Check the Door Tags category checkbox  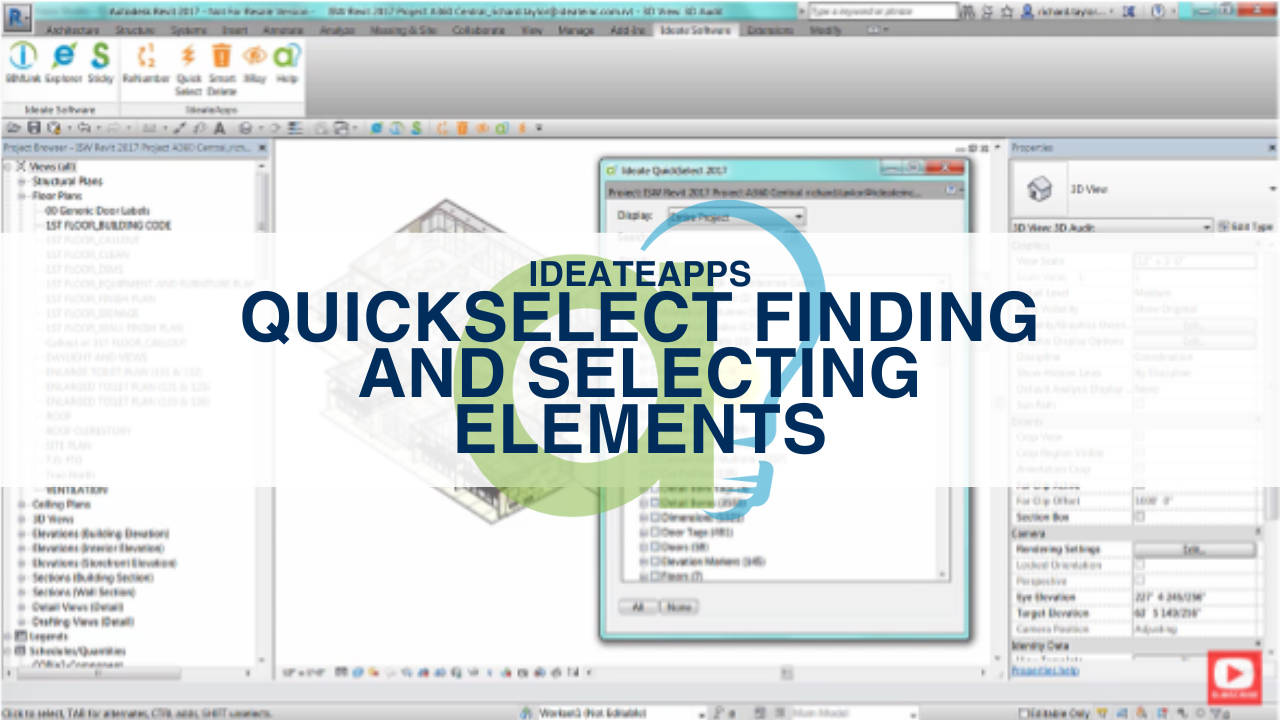point(656,533)
